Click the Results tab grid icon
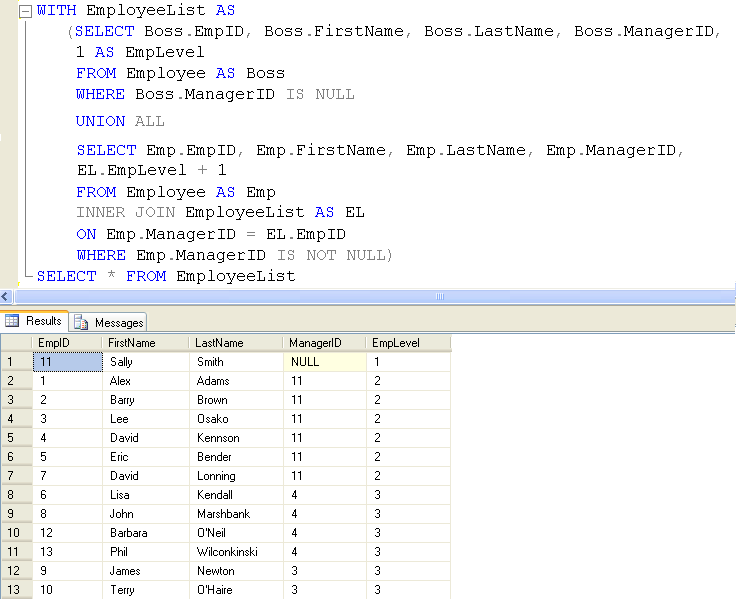 click(x=12, y=321)
